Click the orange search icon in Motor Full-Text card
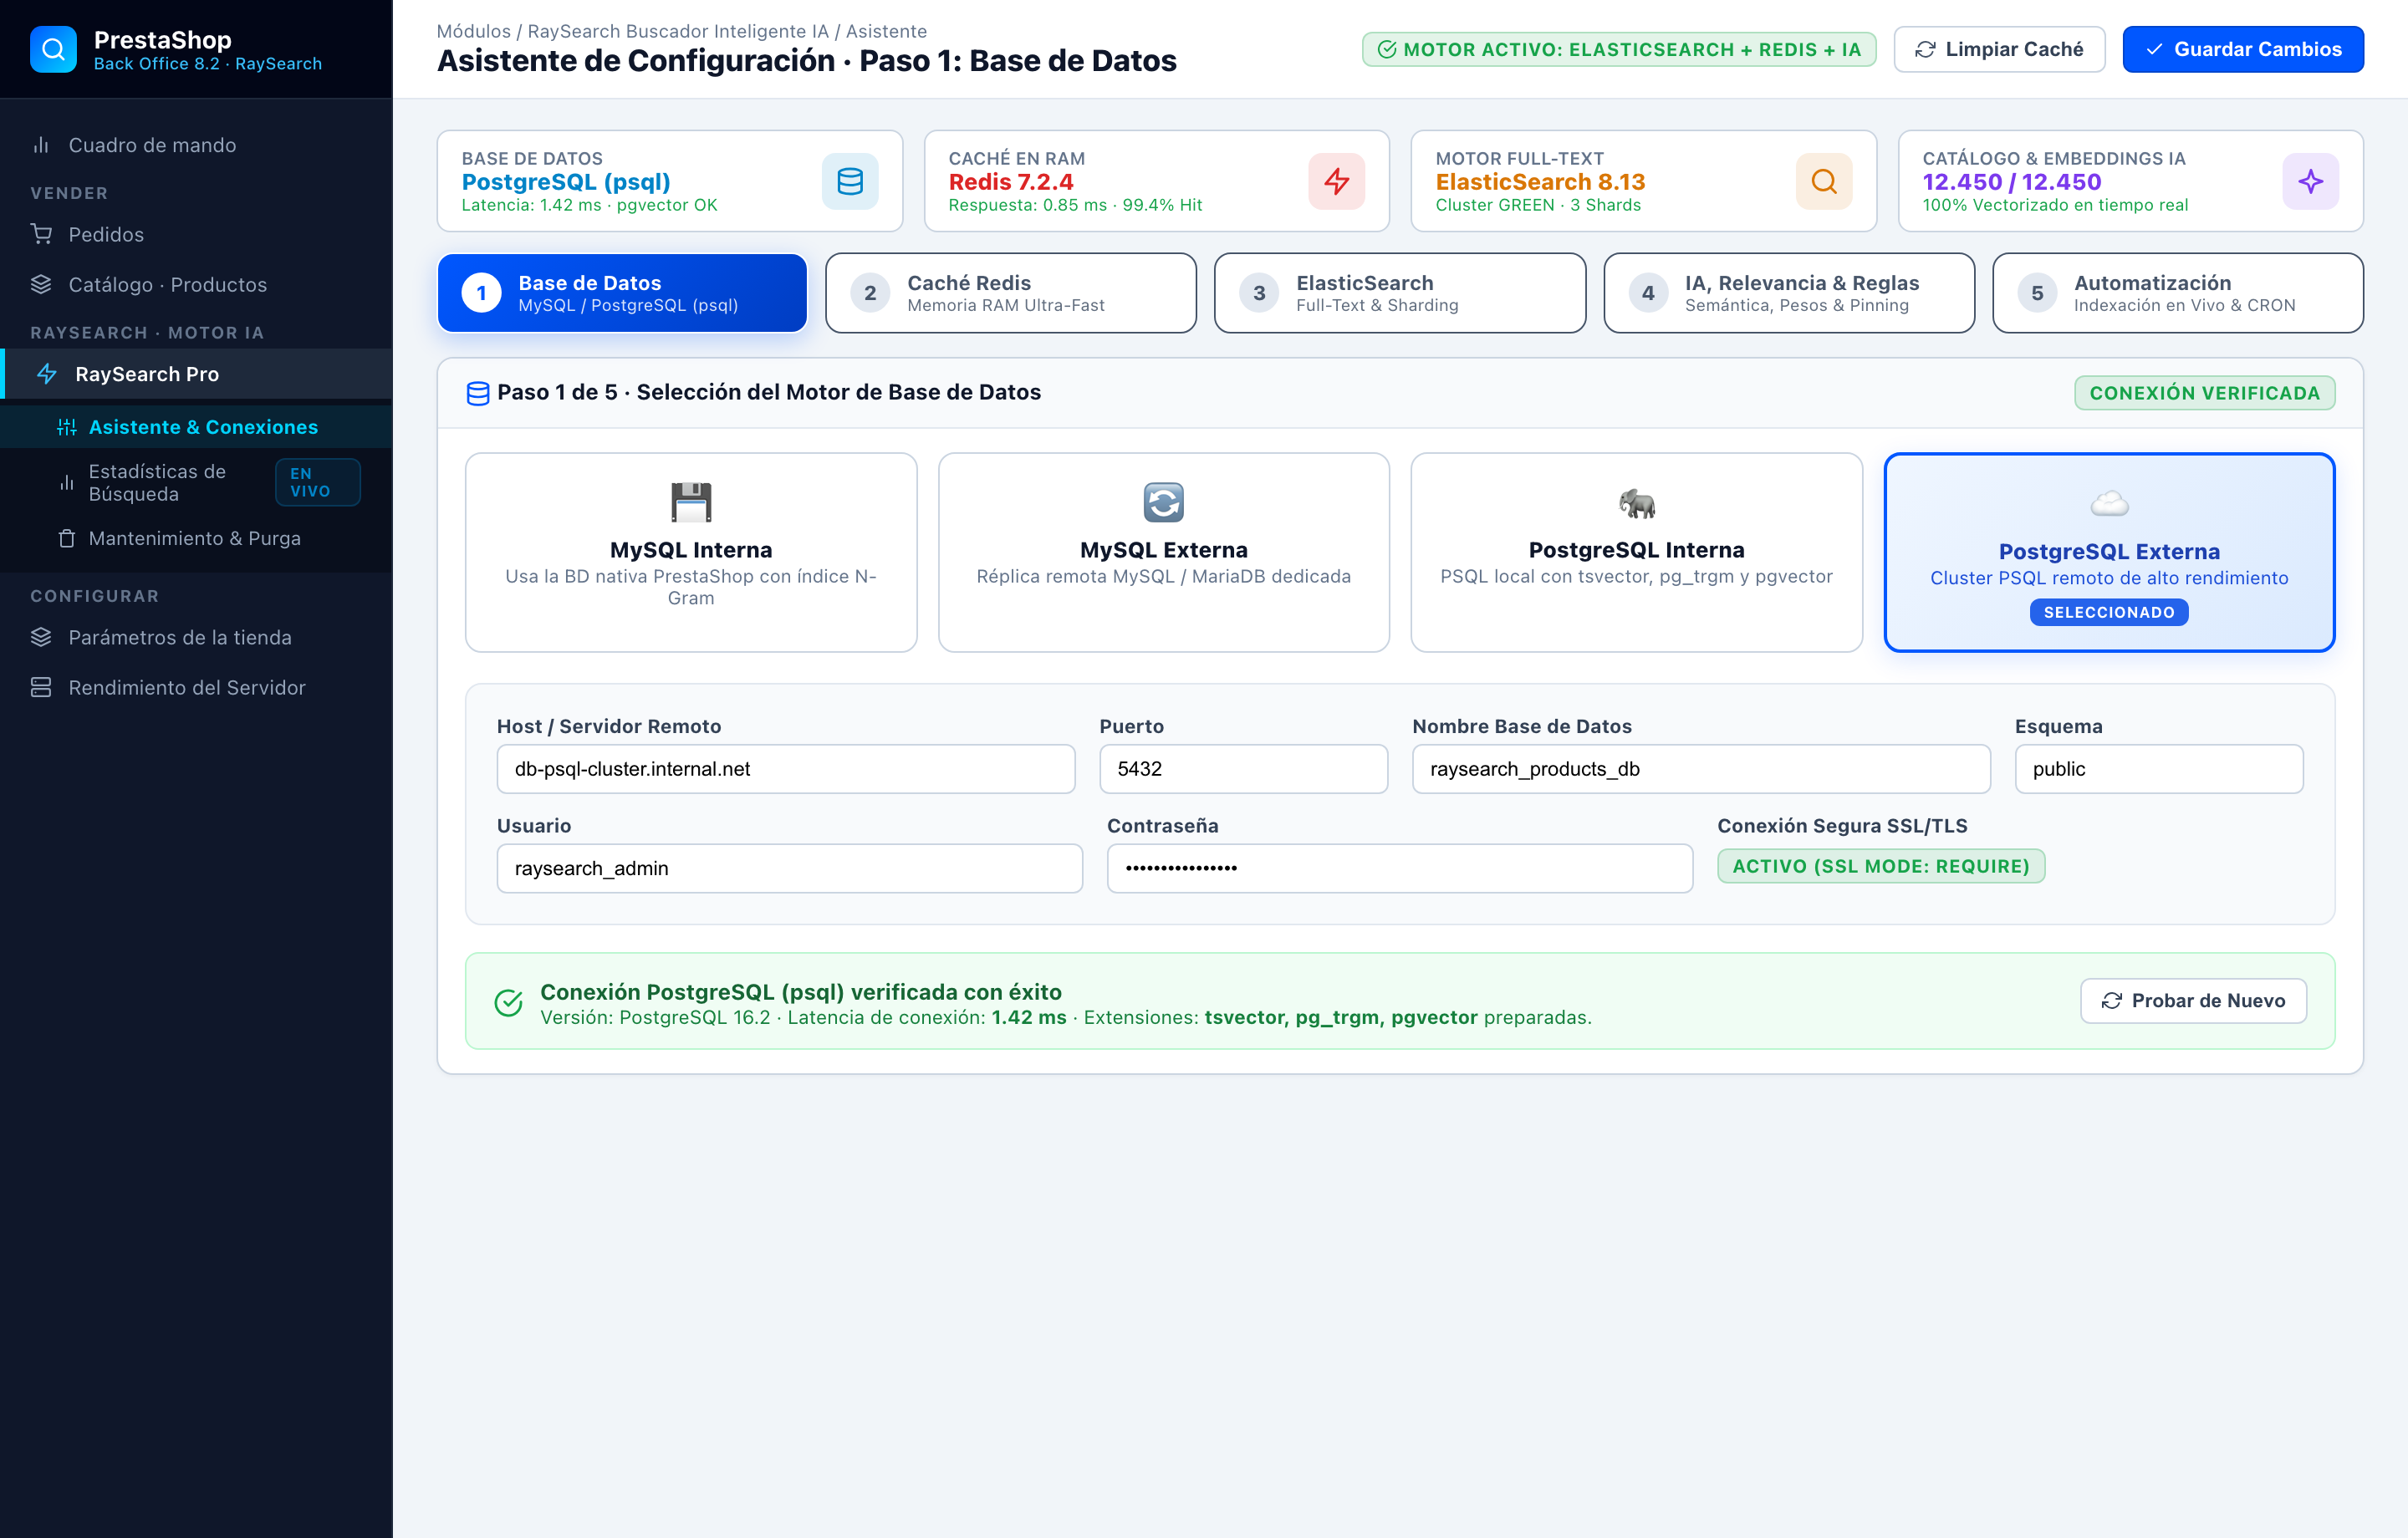The image size is (2408, 1538). (x=1824, y=181)
